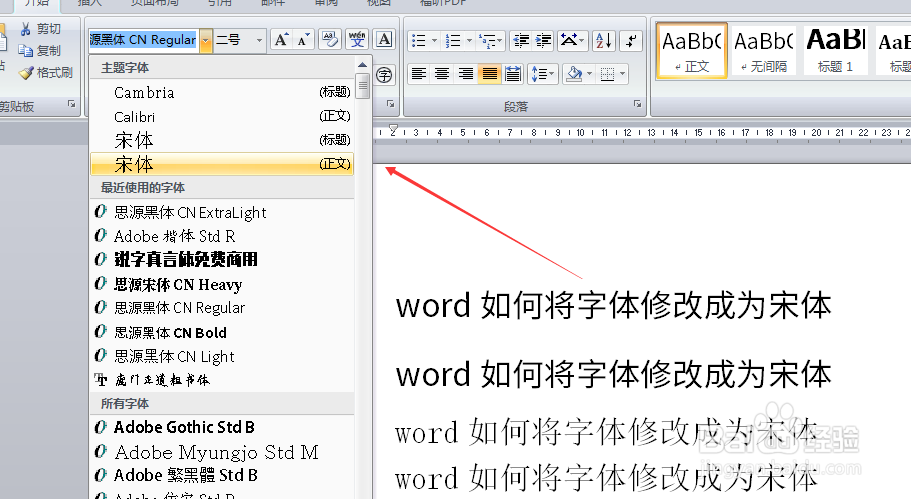Choose 宋体 (标题) theme font
Image resolution: width=911 pixels, height=499 pixels.
coord(222,141)
